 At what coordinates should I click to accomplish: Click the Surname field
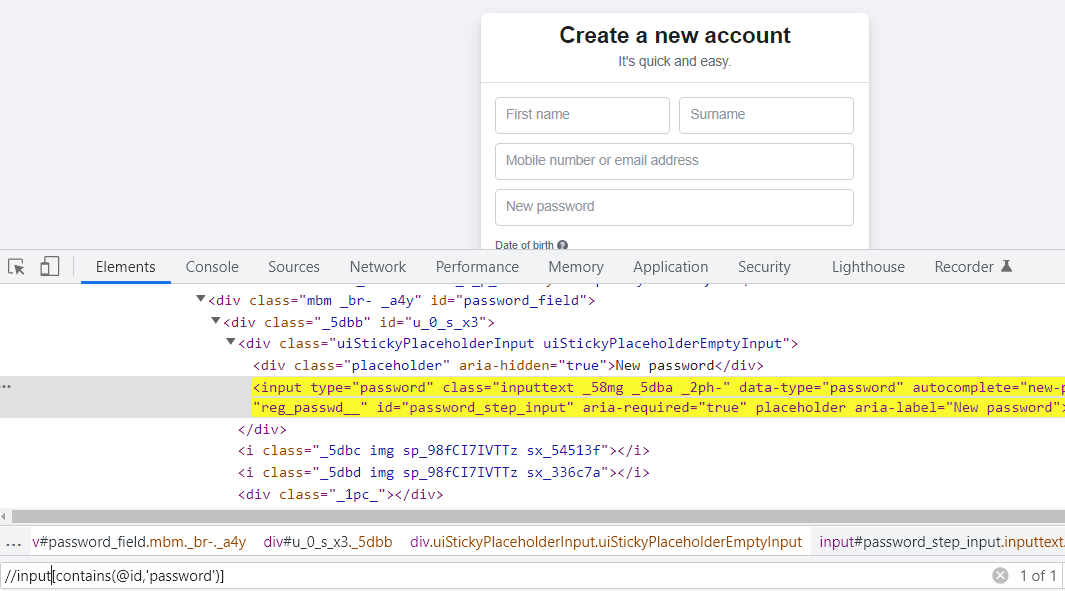click(x=766, y=115)
